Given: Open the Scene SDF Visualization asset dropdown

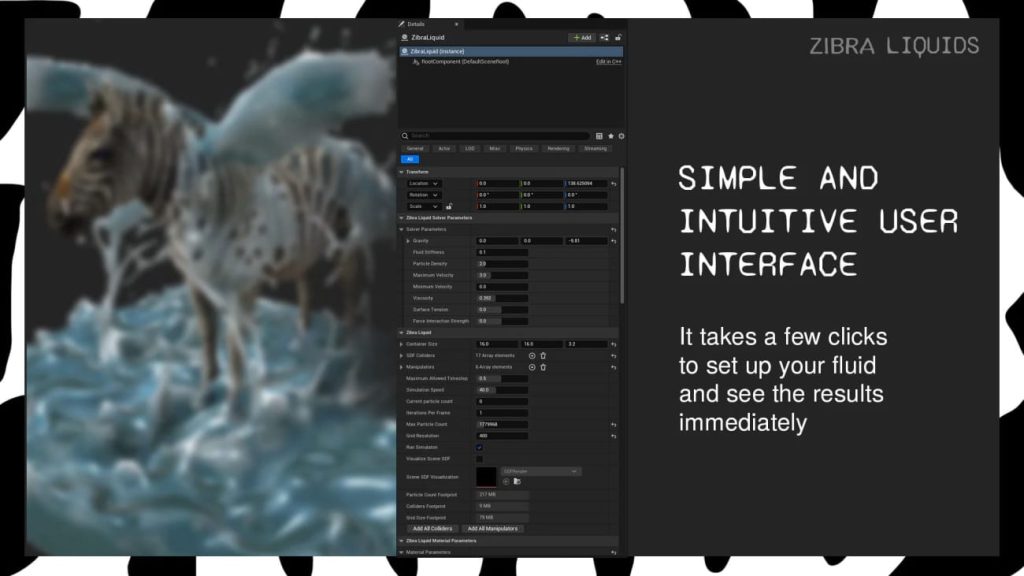Looking at the screenshot, I should click(x=540, y=472).
